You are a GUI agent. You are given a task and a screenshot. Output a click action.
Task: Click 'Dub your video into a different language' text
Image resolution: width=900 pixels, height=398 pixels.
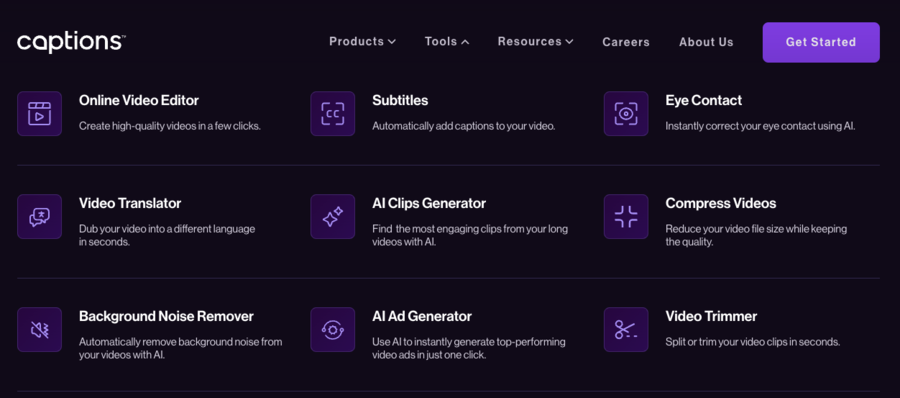[167, 229]
